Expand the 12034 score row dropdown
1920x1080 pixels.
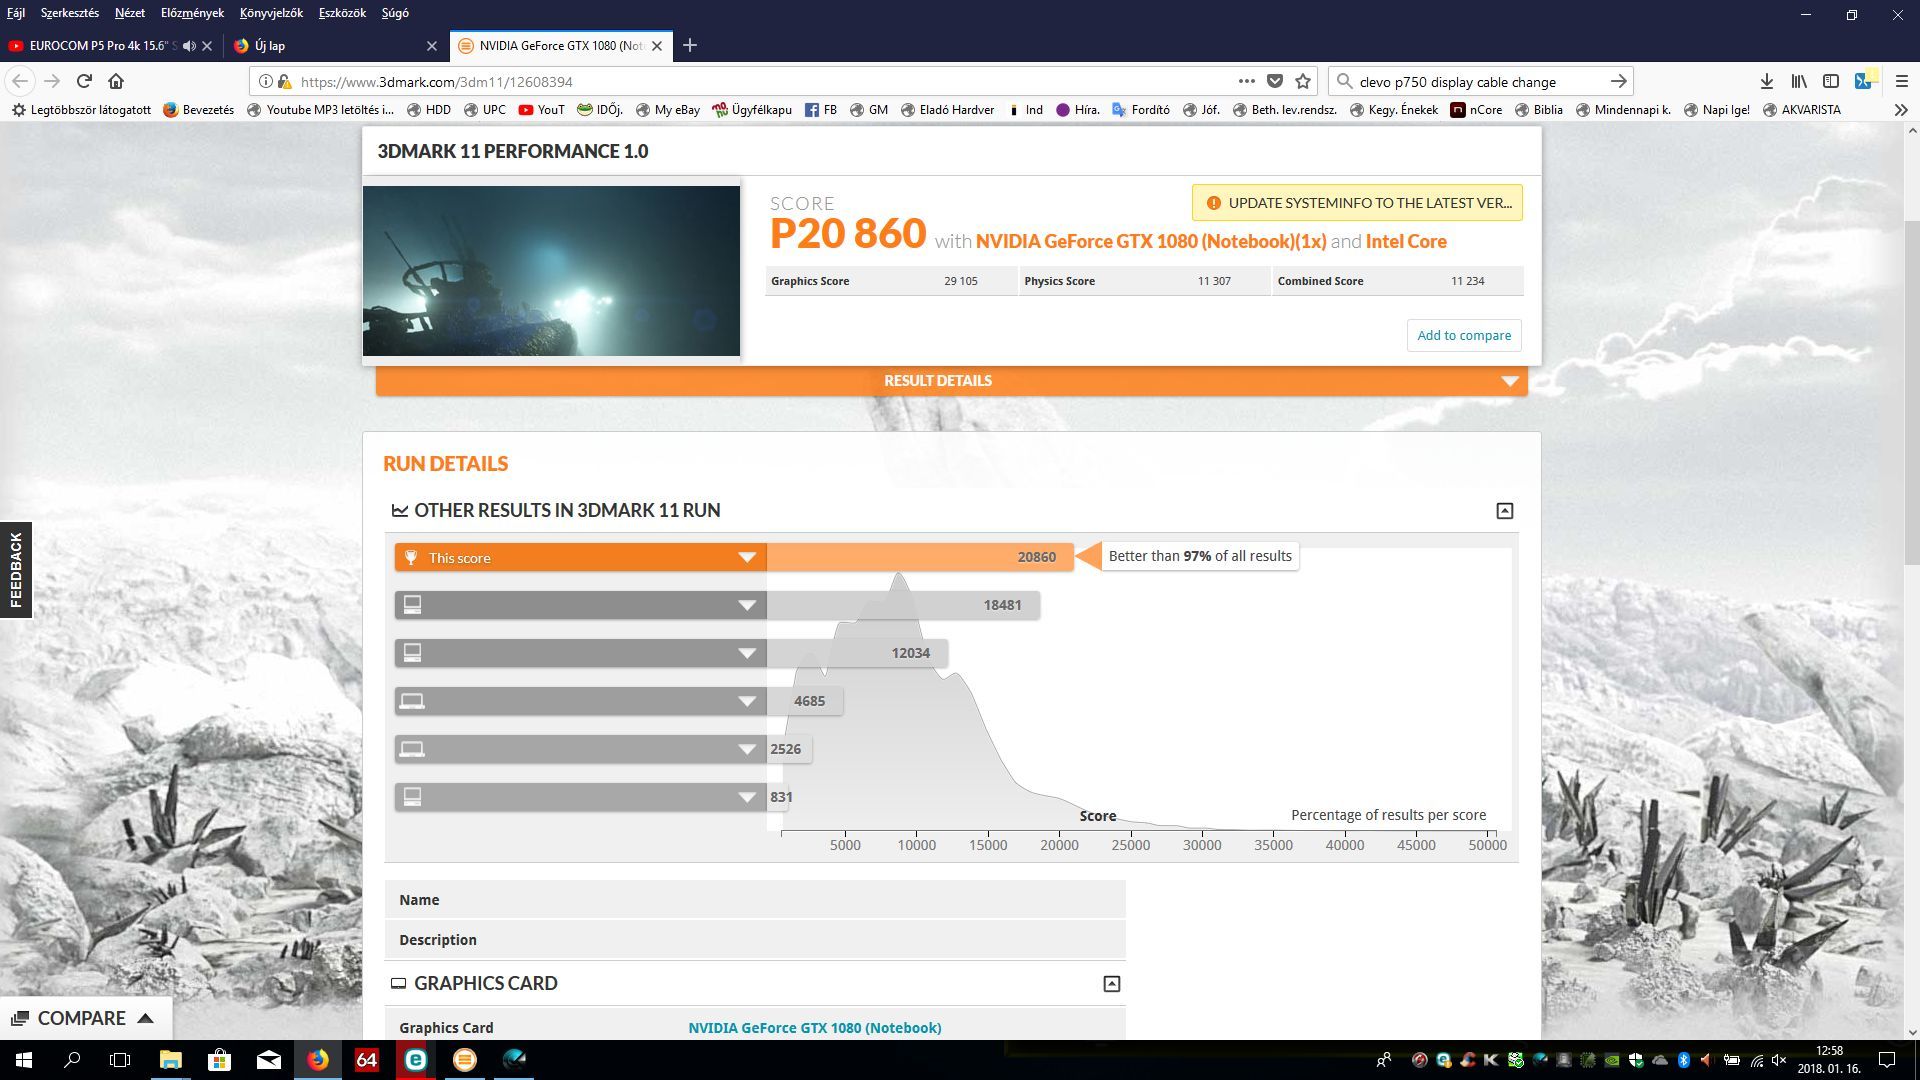tap(747, 653)
